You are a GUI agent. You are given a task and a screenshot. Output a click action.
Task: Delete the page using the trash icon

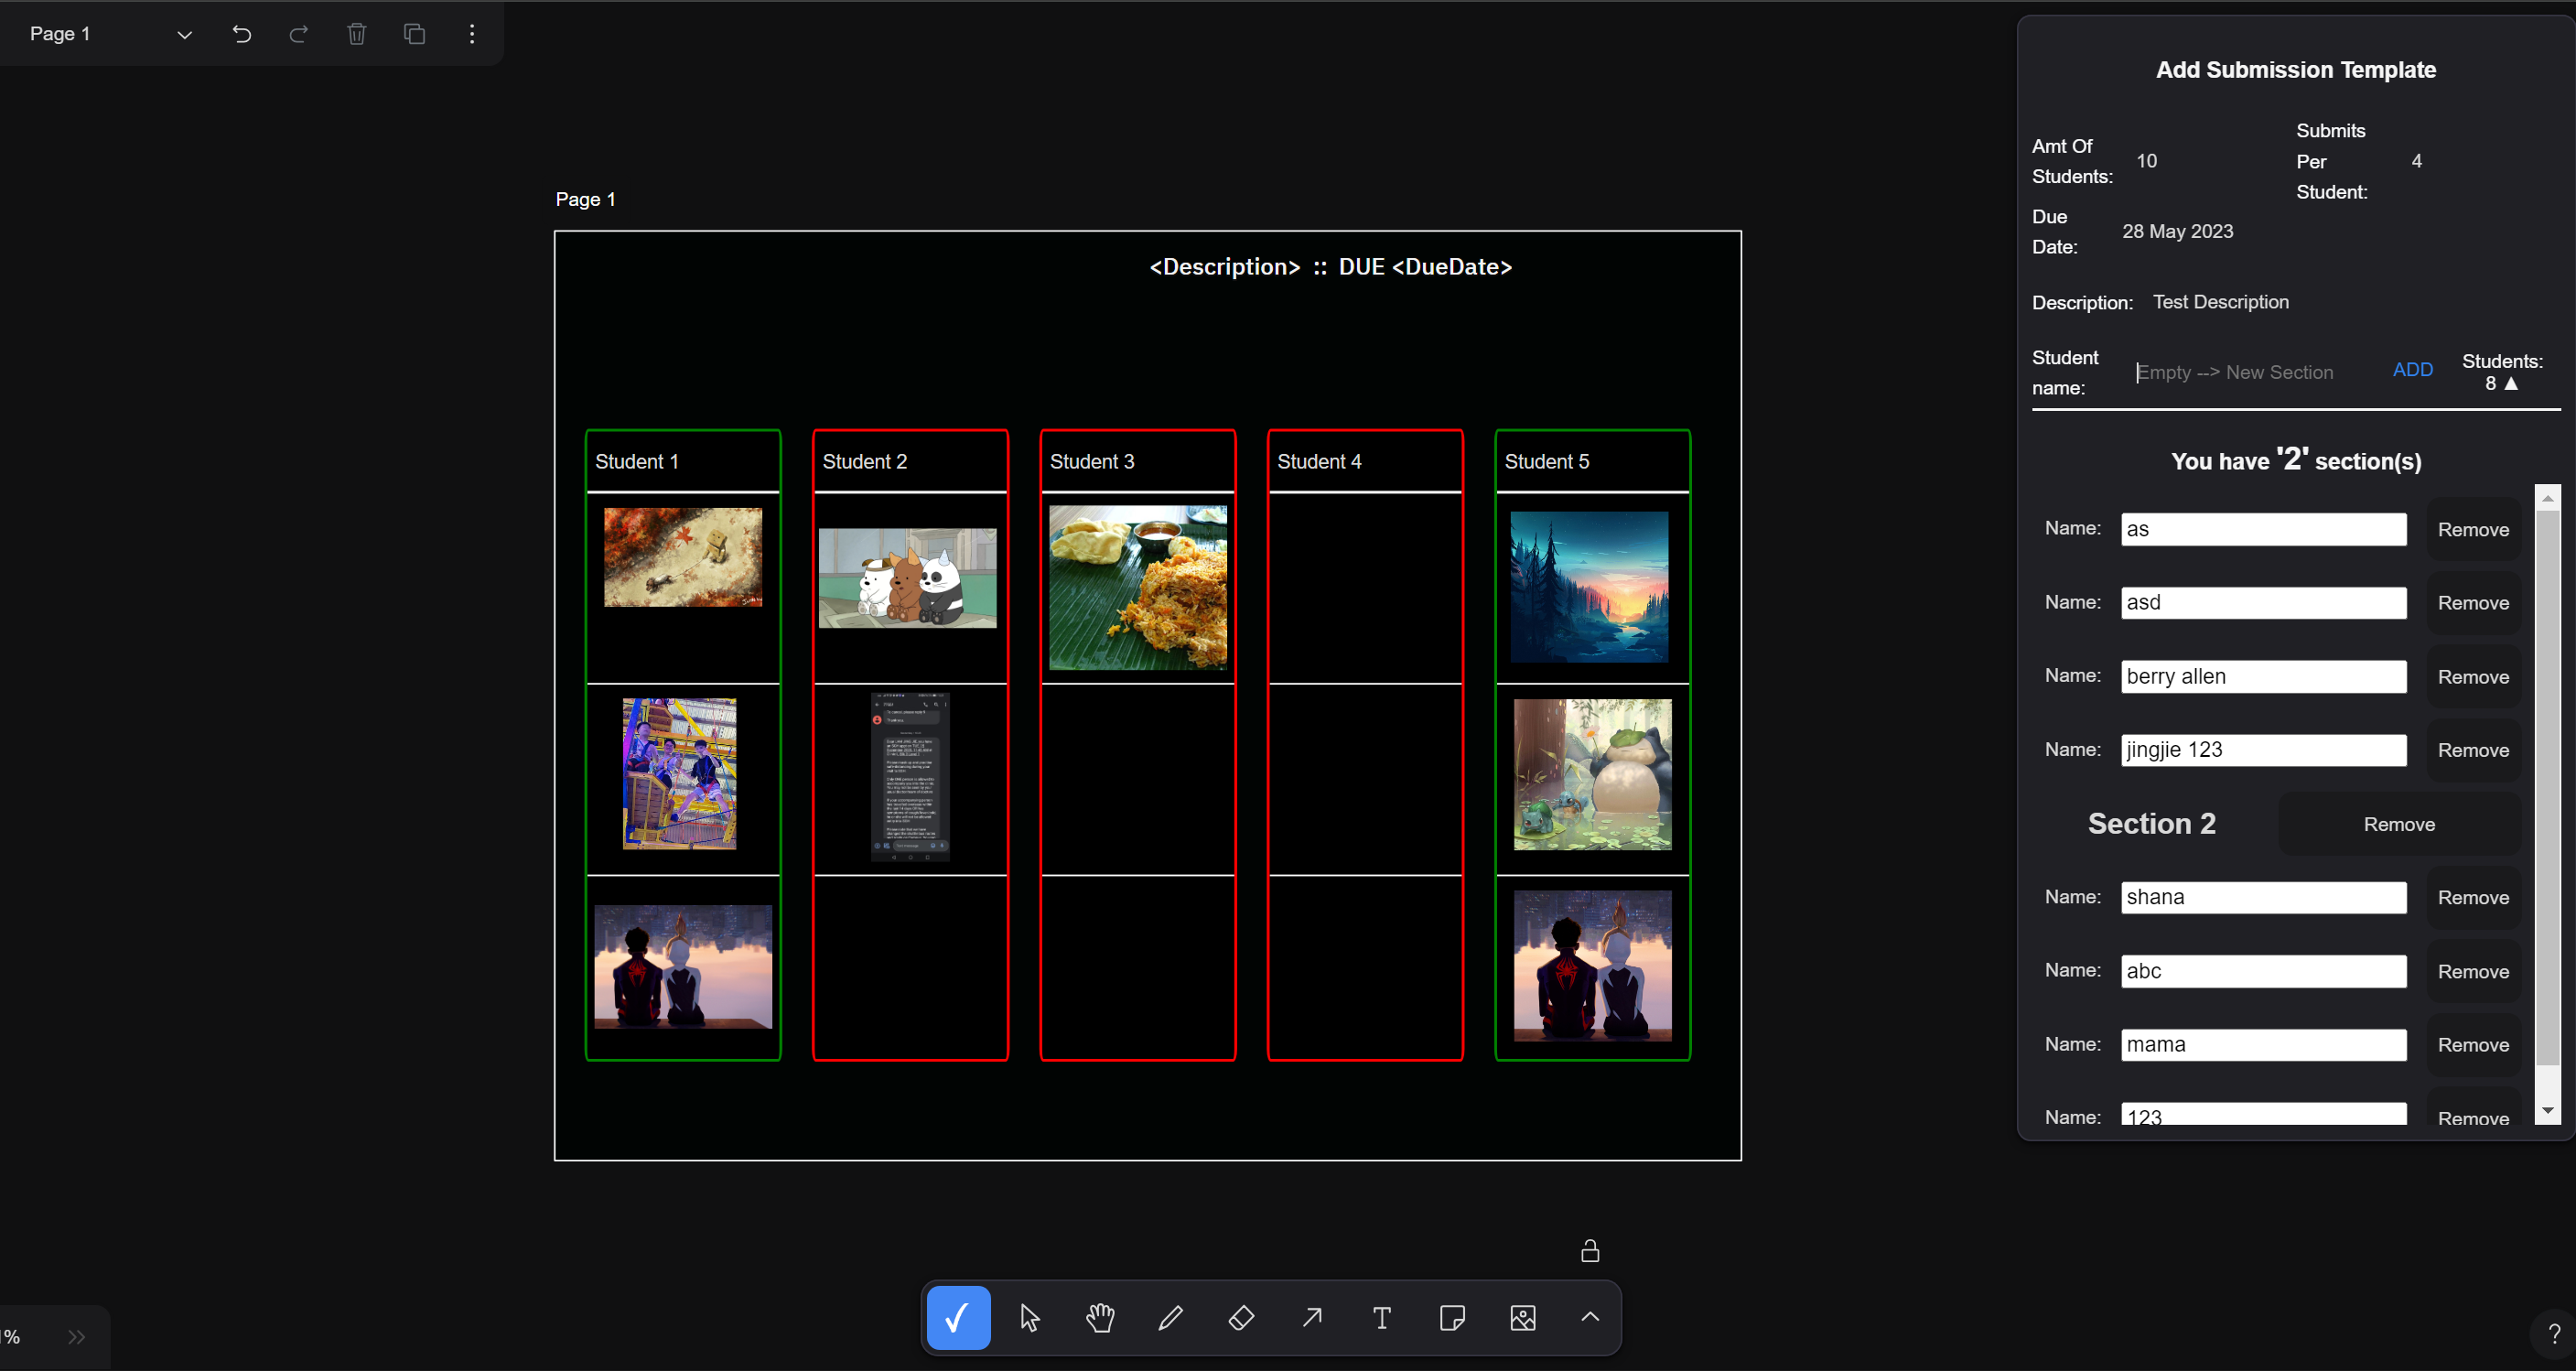356,33
